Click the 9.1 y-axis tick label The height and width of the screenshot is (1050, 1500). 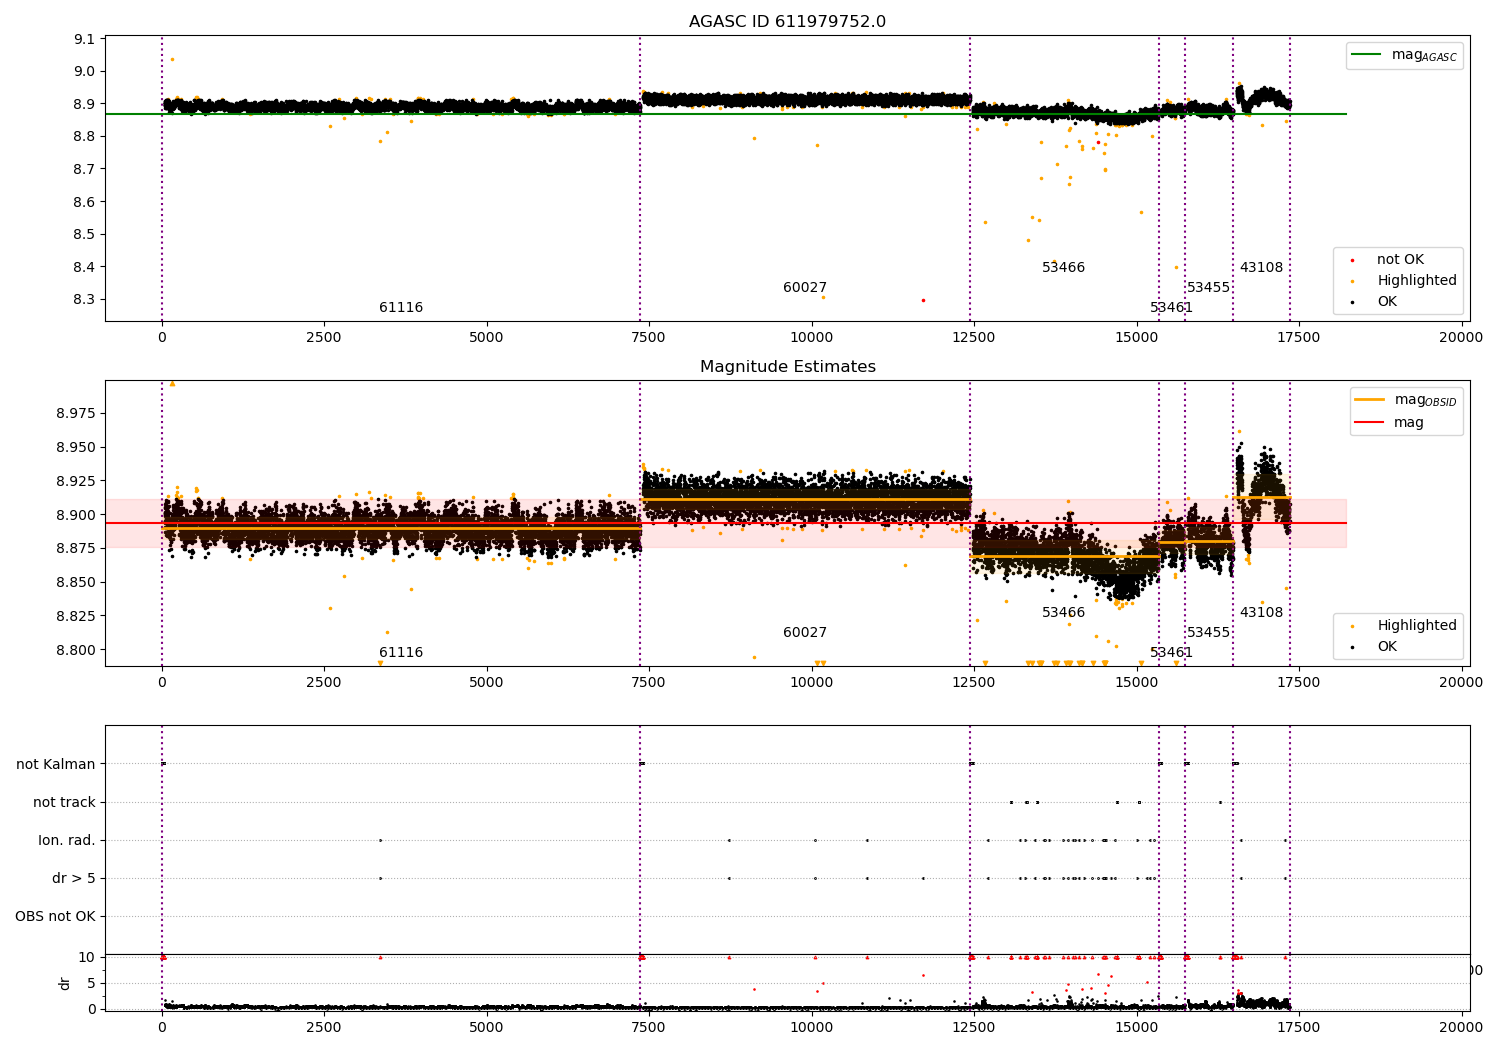tap(85, 39)
